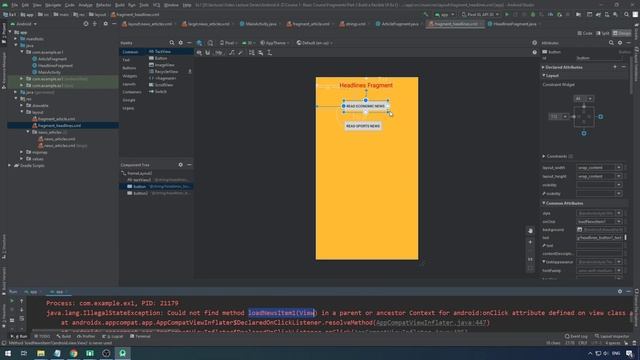The width and height of the screenshot is (640, 360).
Task: Click right constraint anchor circle in widget
Action: click(600, 117)
